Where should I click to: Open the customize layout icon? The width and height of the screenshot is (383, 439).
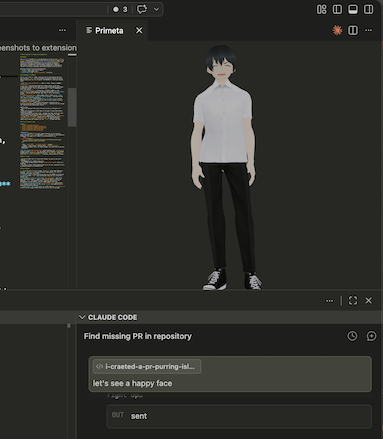(322, 9)
